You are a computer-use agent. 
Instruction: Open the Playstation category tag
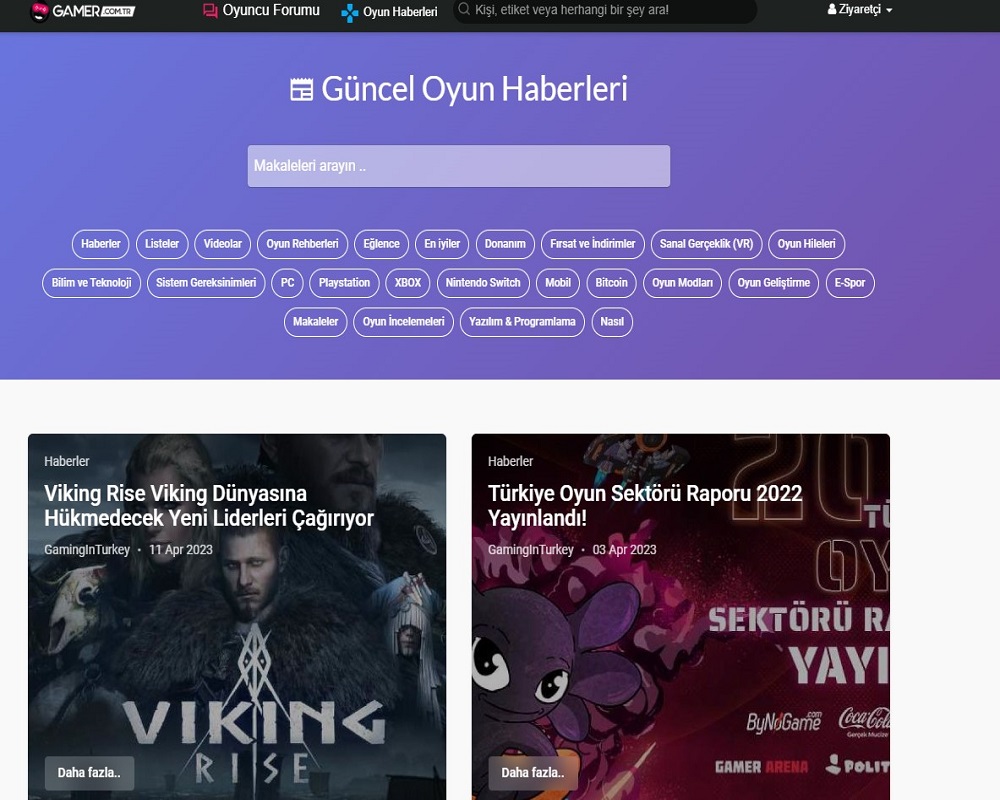click(x=344, y=283)
